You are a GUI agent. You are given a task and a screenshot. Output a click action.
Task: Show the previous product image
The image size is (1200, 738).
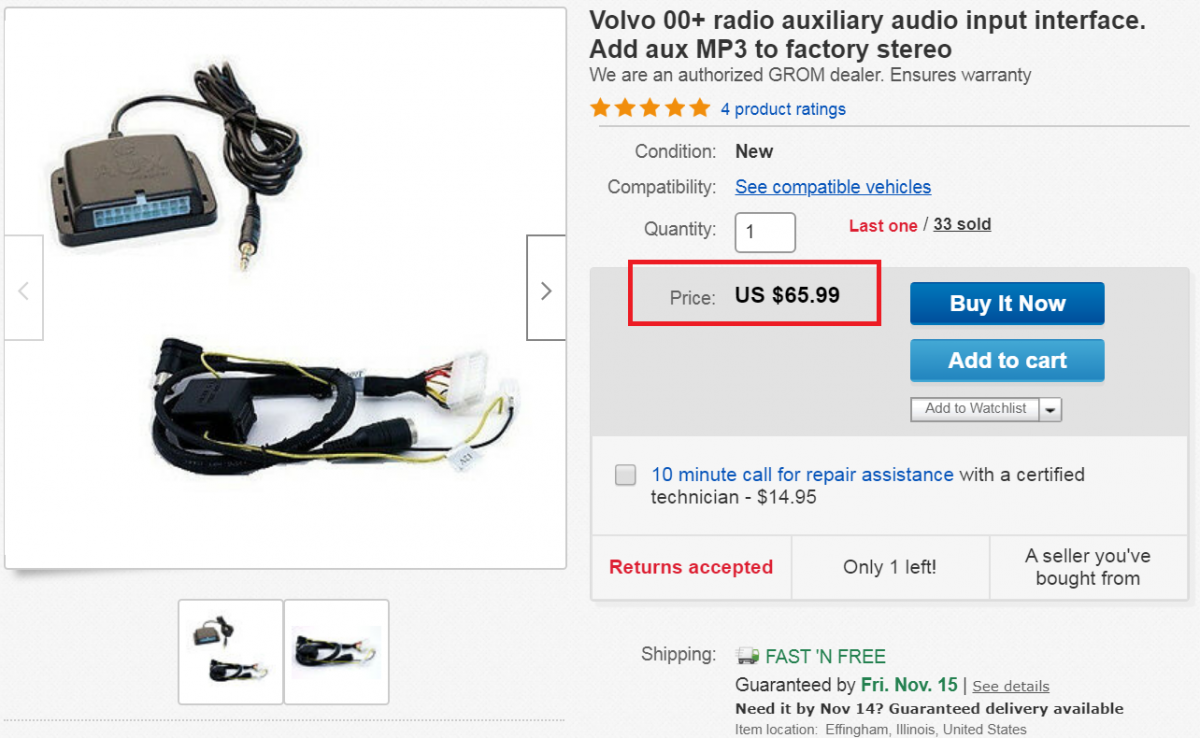tap(24, 291)
